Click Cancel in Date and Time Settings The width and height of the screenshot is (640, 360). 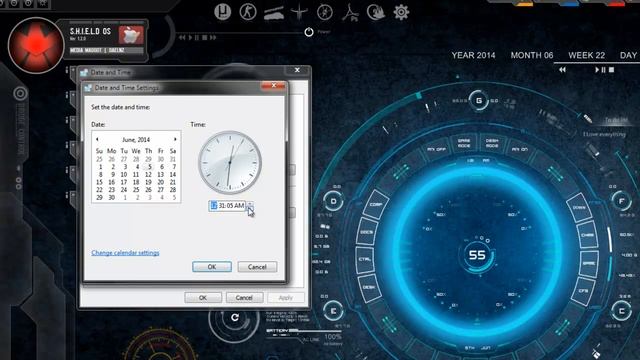click(x=257, y=267)
